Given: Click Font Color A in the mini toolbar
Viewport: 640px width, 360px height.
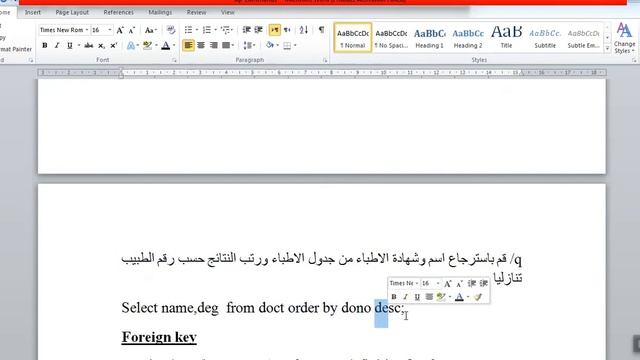Looking at the screenshot, I should pyautogui.click(x=459, y=297).
